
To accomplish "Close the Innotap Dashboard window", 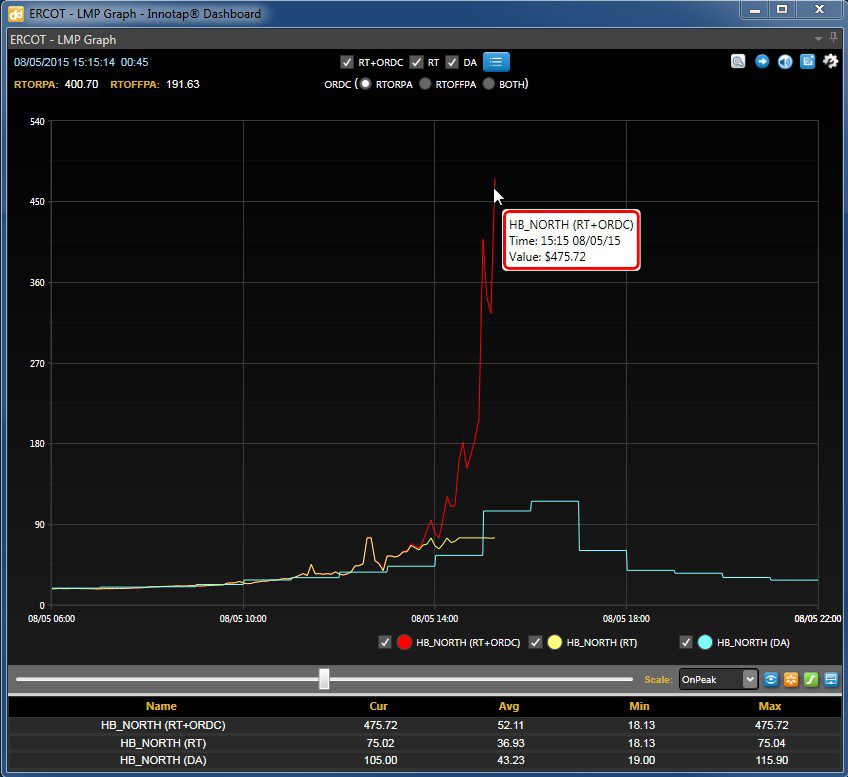I will [819, 10].
